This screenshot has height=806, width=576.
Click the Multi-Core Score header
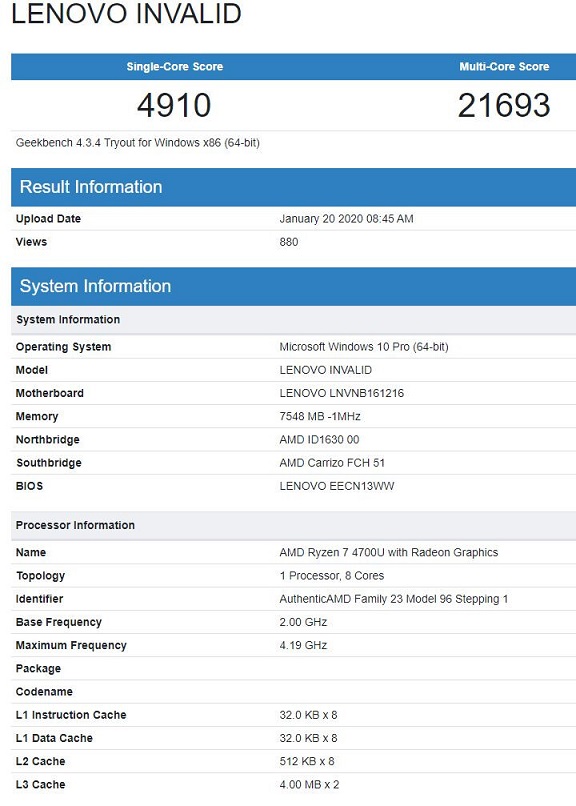[504, 66]
